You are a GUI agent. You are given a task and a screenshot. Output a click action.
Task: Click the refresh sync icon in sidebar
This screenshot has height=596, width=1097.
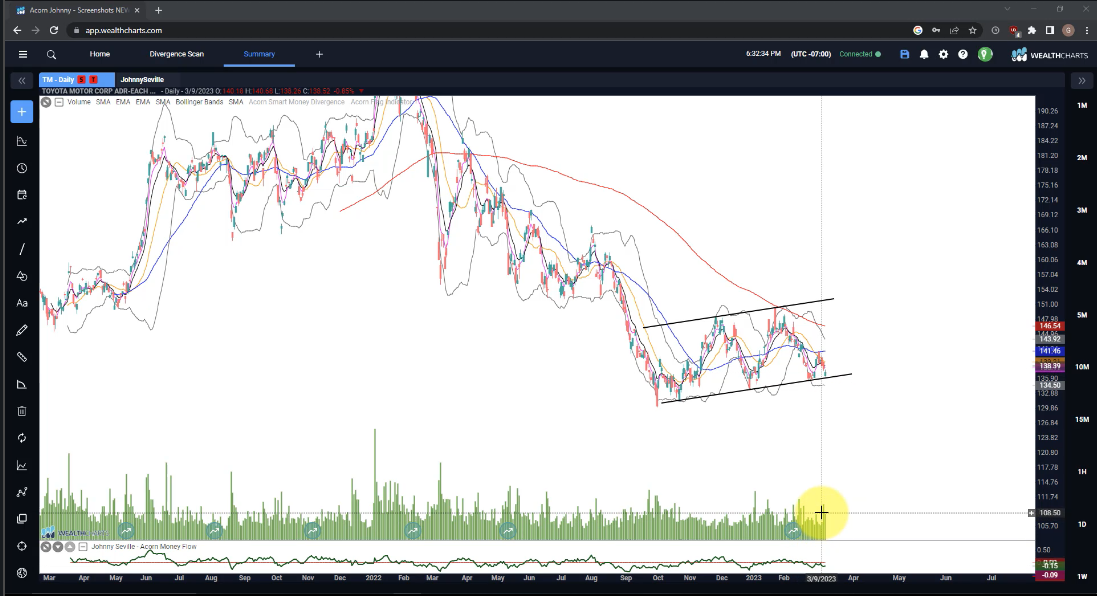[22, 438]
